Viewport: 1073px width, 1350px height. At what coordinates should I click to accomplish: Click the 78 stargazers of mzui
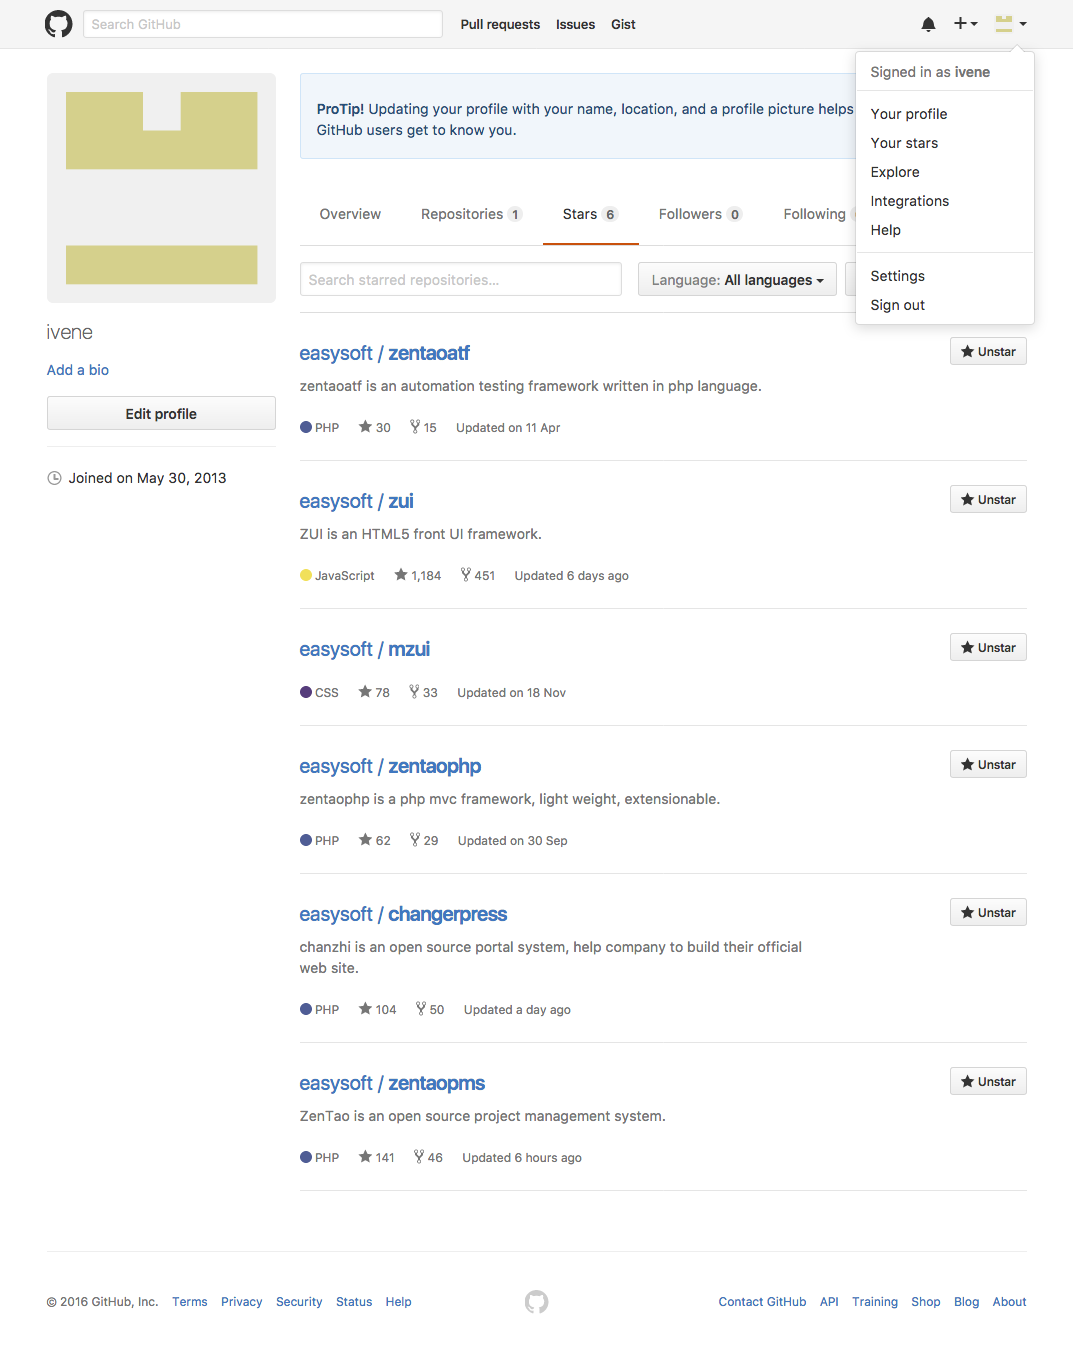point(374,692)
